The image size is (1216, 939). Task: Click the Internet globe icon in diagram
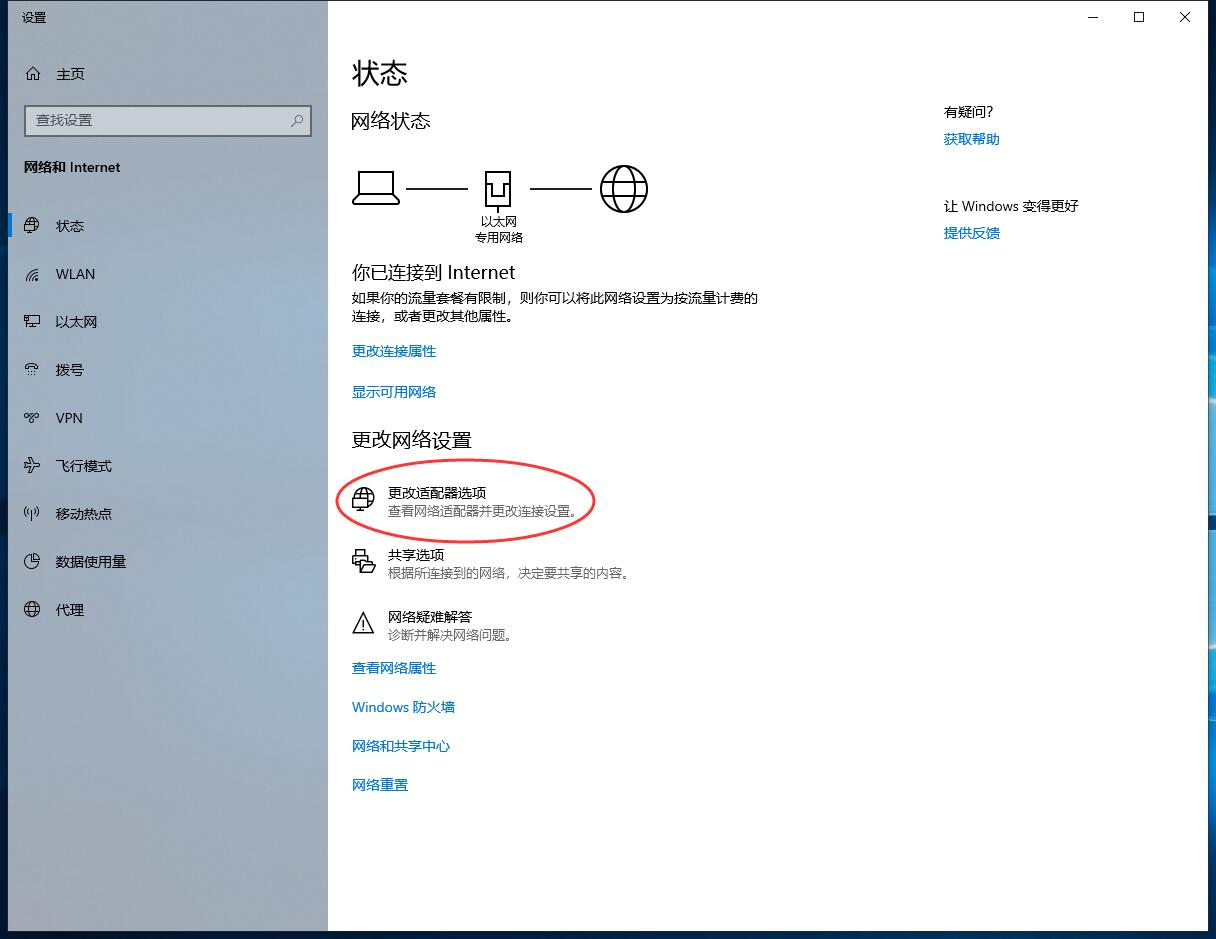coord(624,188)
